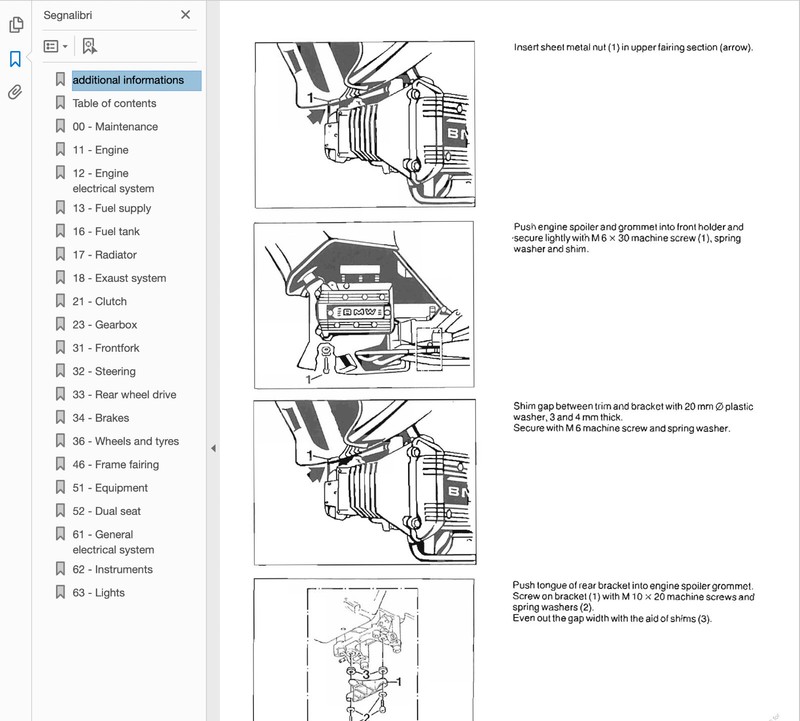Open '12 - Engine electrical system' bookmark
This screenshot has width=800, height=721.
click(x=113, y=181)
